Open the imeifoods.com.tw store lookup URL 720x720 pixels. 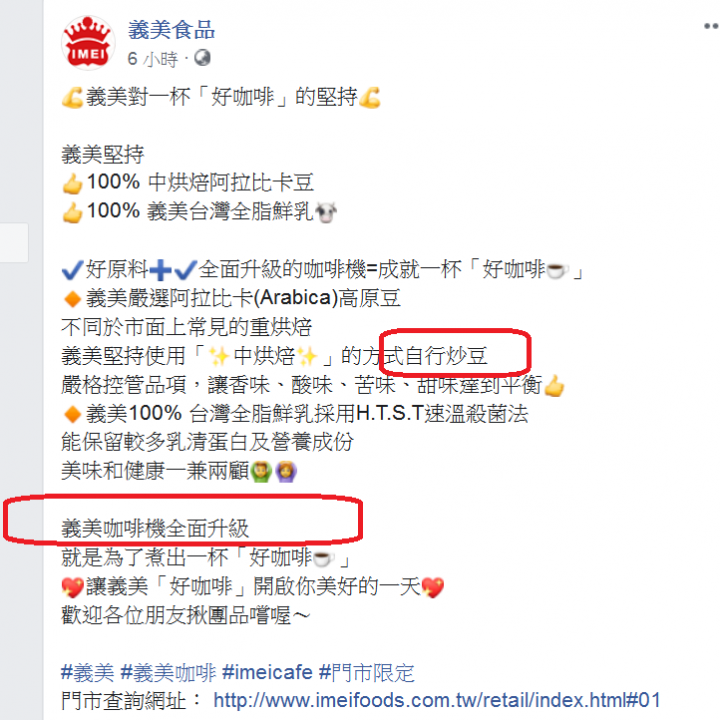pos(437,701)
